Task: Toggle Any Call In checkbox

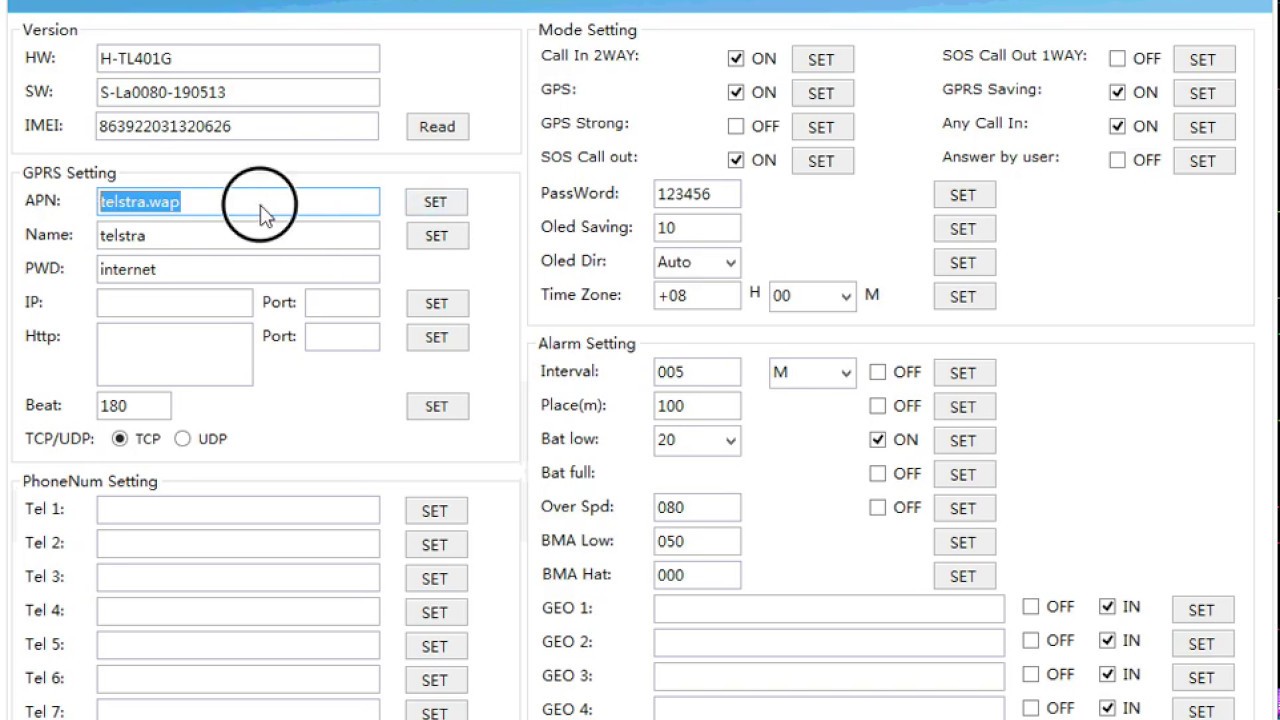Action: click(x=1117, y=127)
